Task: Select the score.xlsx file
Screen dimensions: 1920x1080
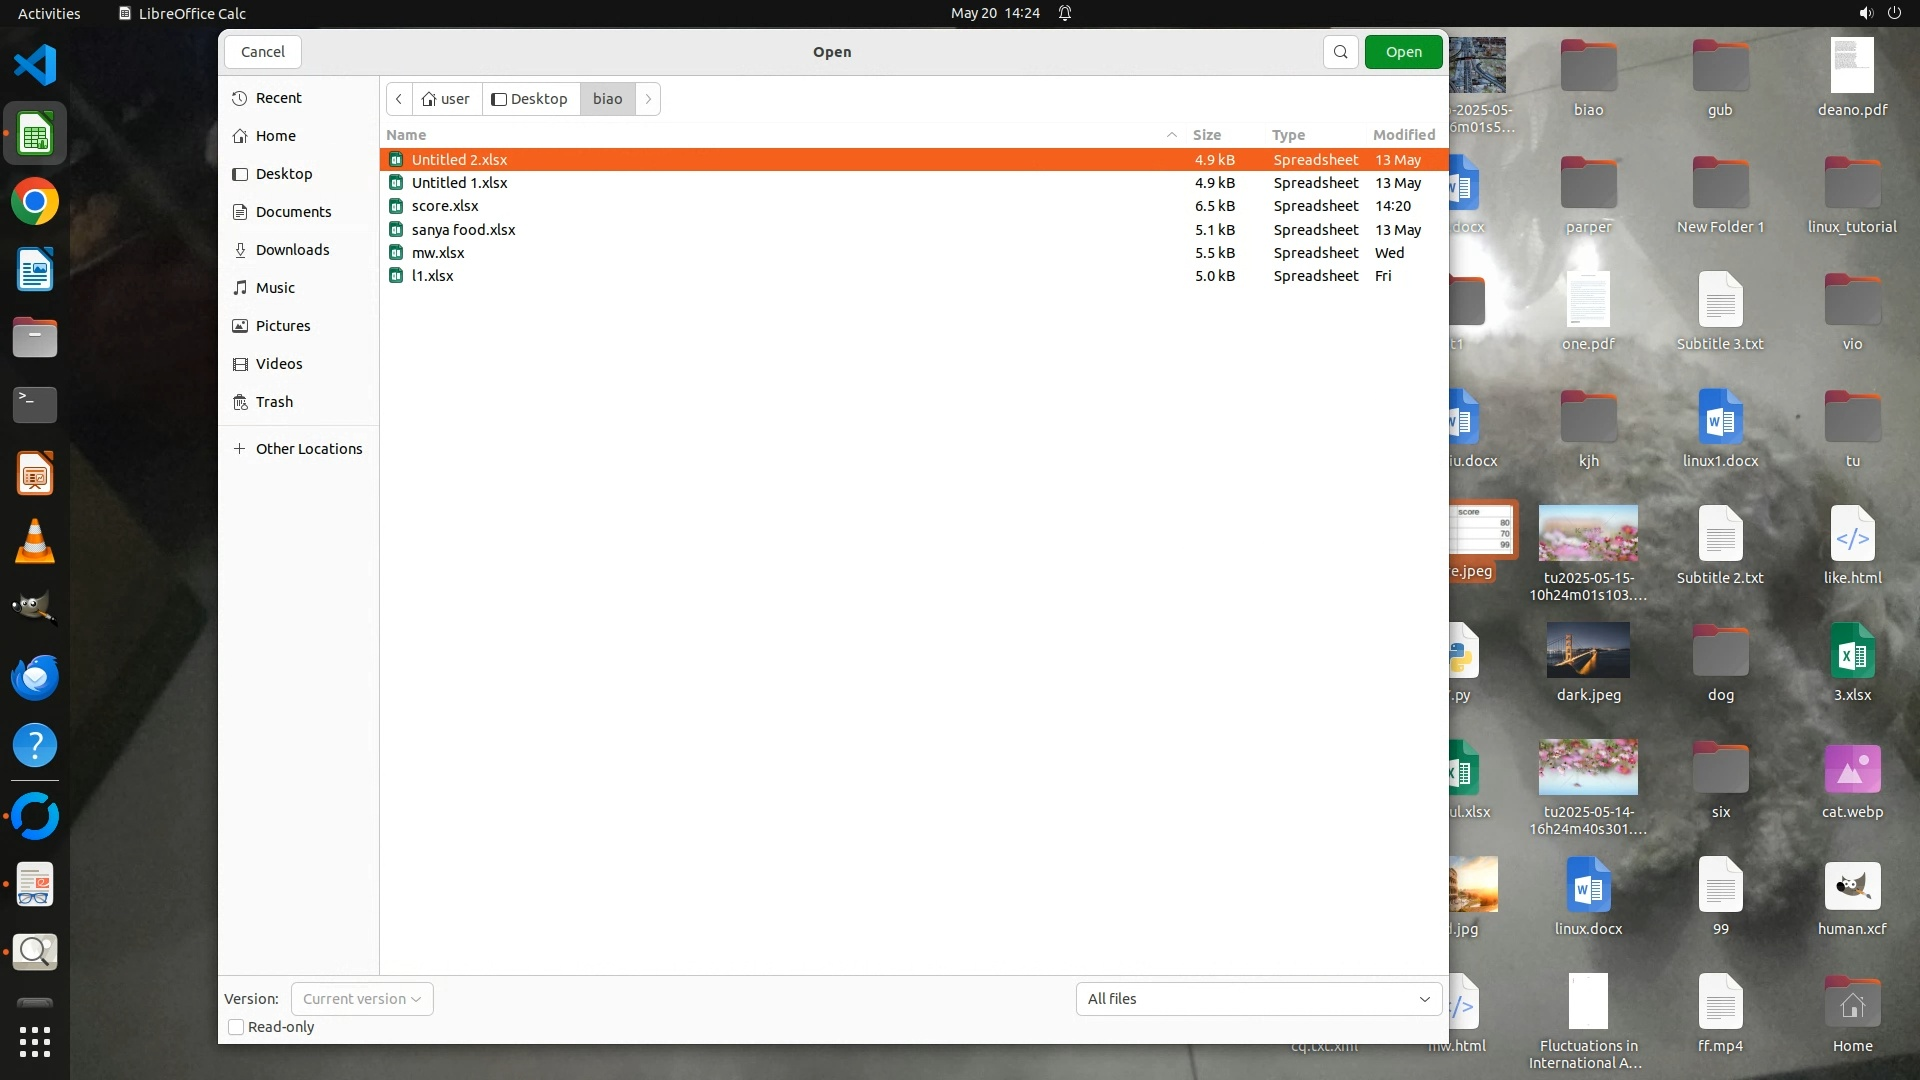Action: pyautogui.click(x=445, y=206)
